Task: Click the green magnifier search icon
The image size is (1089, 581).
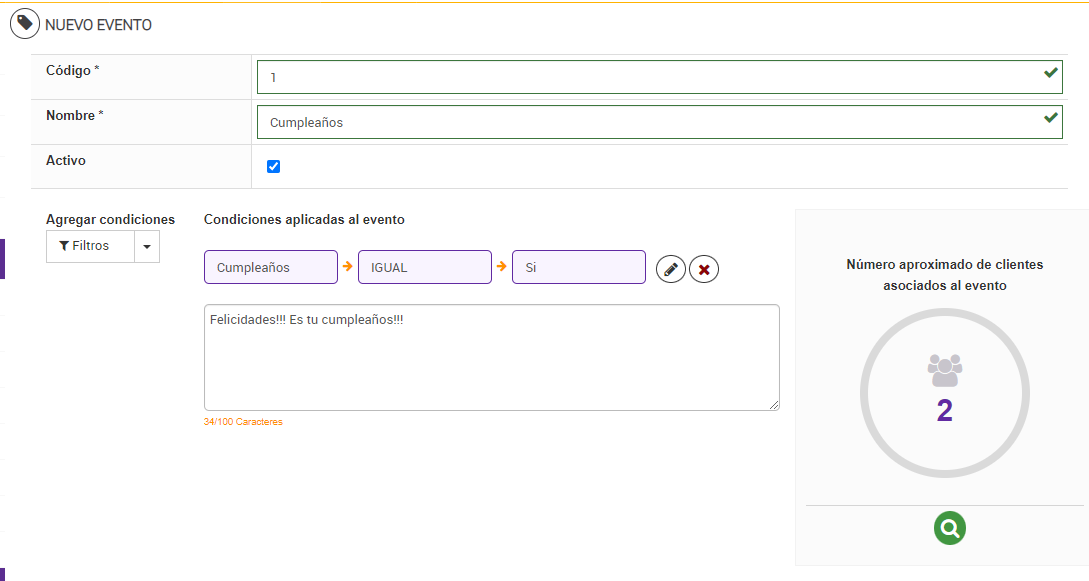Action: tap(950, 528)
